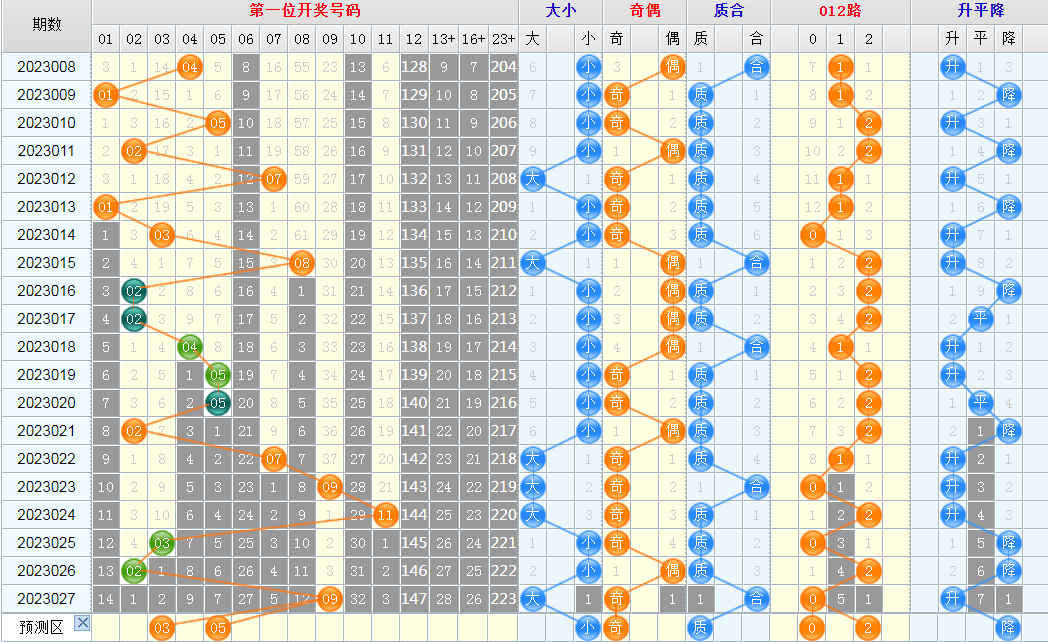Click the orange 03 ball in row 2023014

(162, 235)
